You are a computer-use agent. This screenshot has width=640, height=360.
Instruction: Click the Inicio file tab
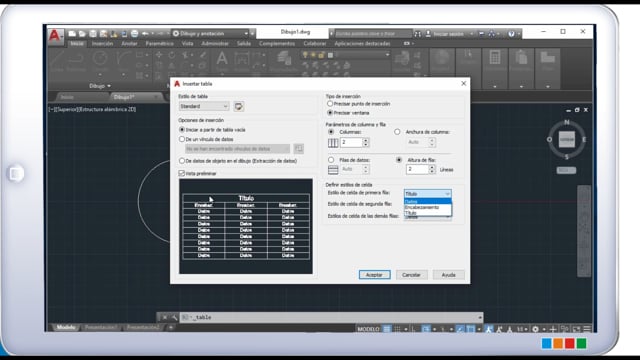click(x=67, y=97)
